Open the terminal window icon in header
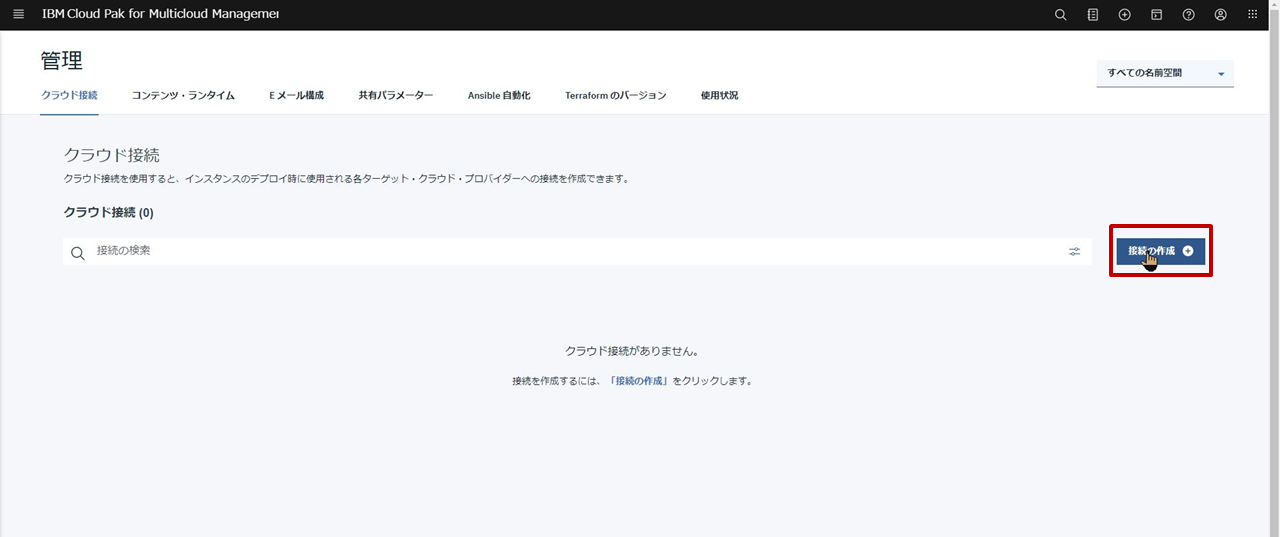Image resolution: width=1280 pixels, height=537 pixels. tap(1156, 15)
